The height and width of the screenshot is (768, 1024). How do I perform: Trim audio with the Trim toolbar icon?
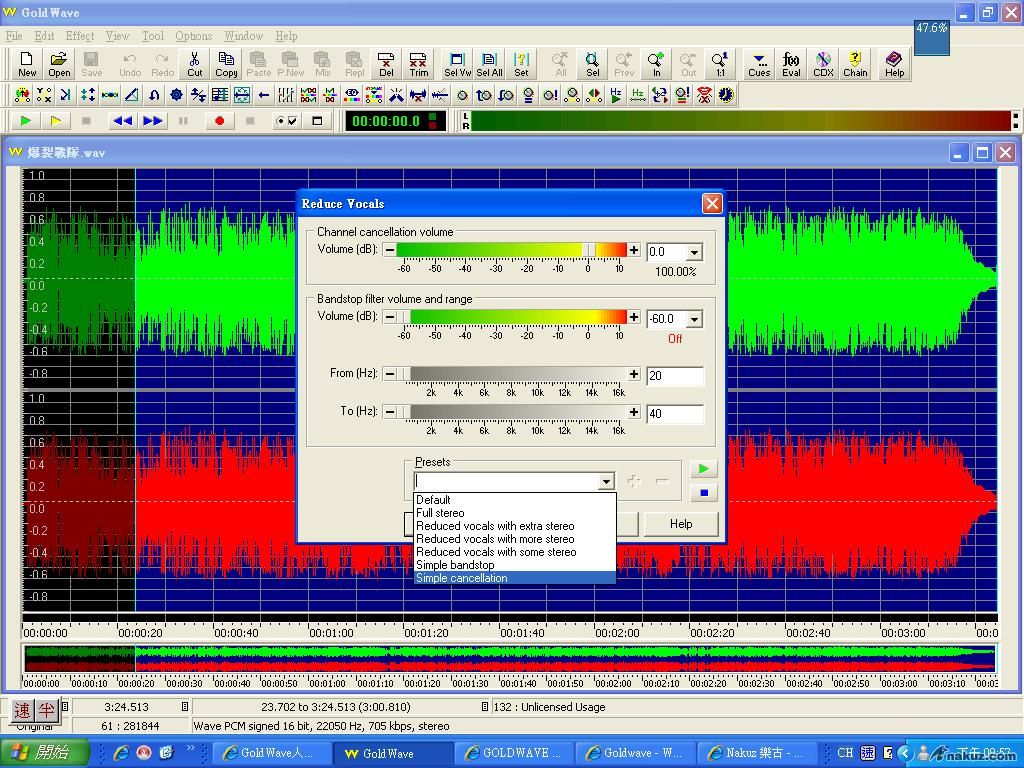(419, 64)
